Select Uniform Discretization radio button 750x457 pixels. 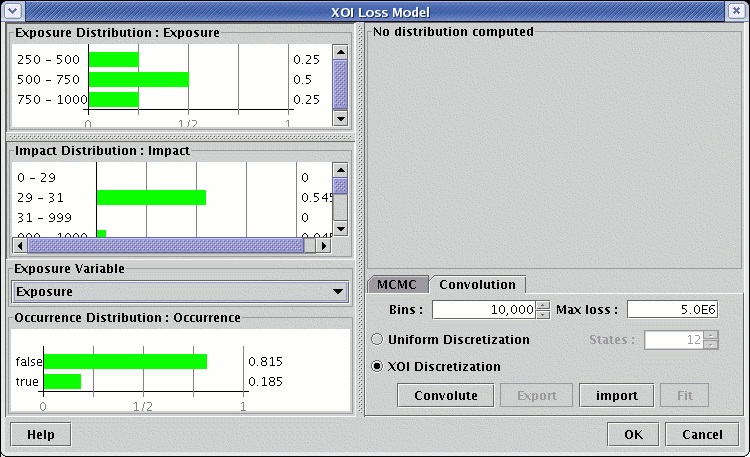point(377,339)
